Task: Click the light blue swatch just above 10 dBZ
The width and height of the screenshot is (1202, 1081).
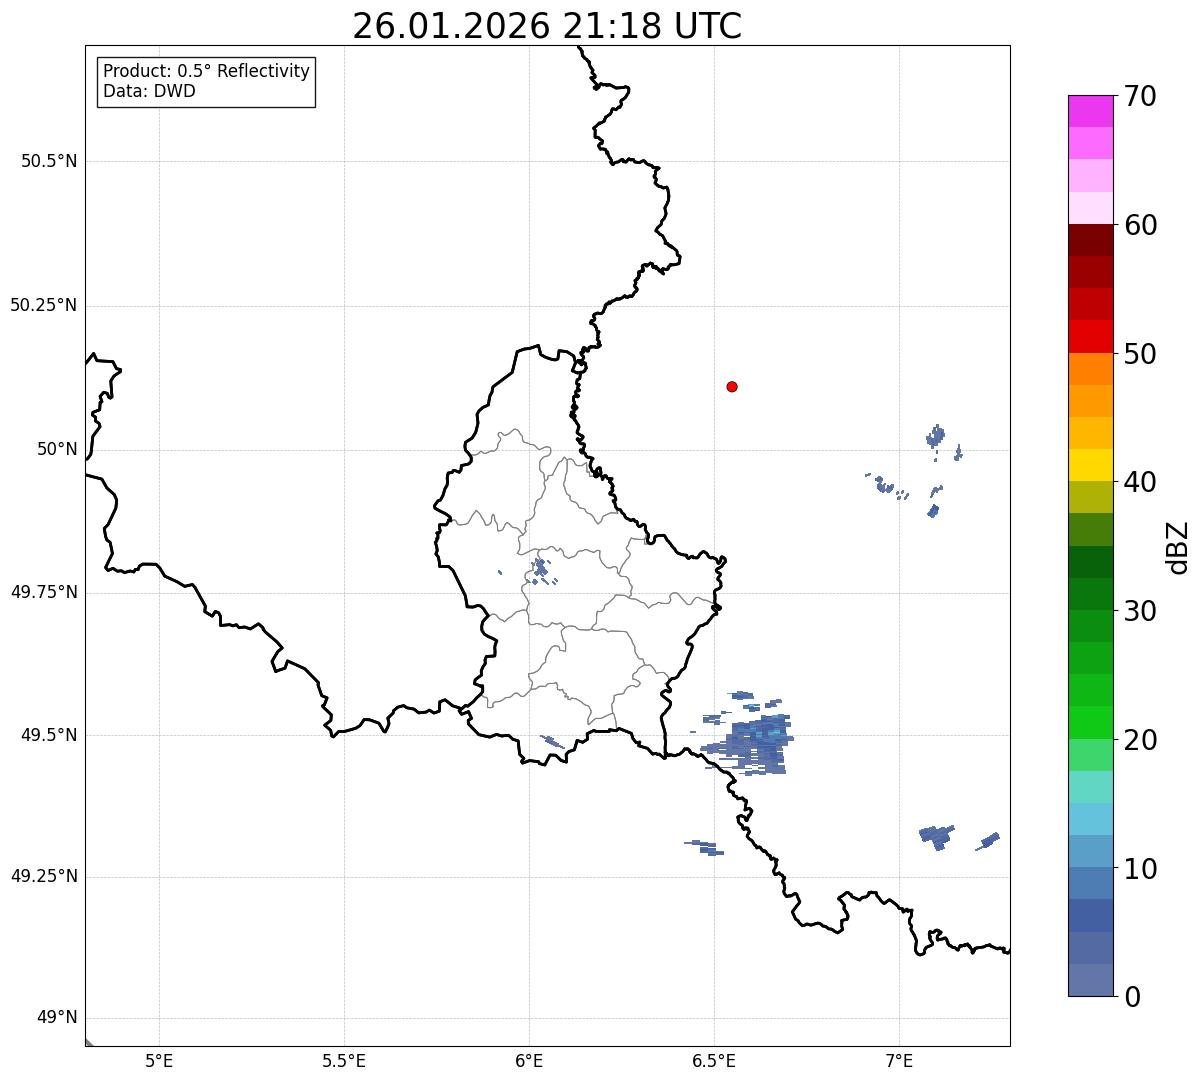Action: click(1091, 851)
